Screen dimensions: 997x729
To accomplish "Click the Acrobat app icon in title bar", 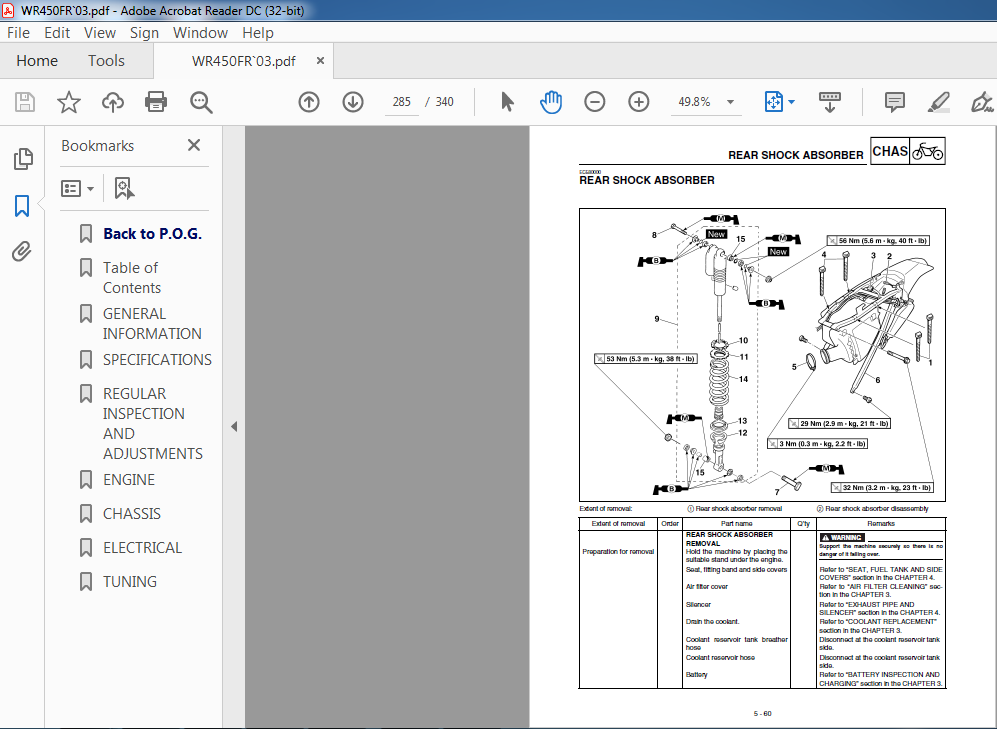I will pyautogui.click(x=8, y=10).
